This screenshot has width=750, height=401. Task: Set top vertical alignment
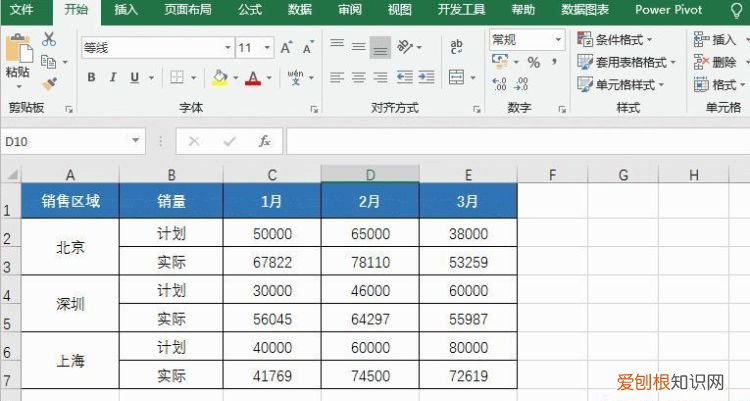337,43
